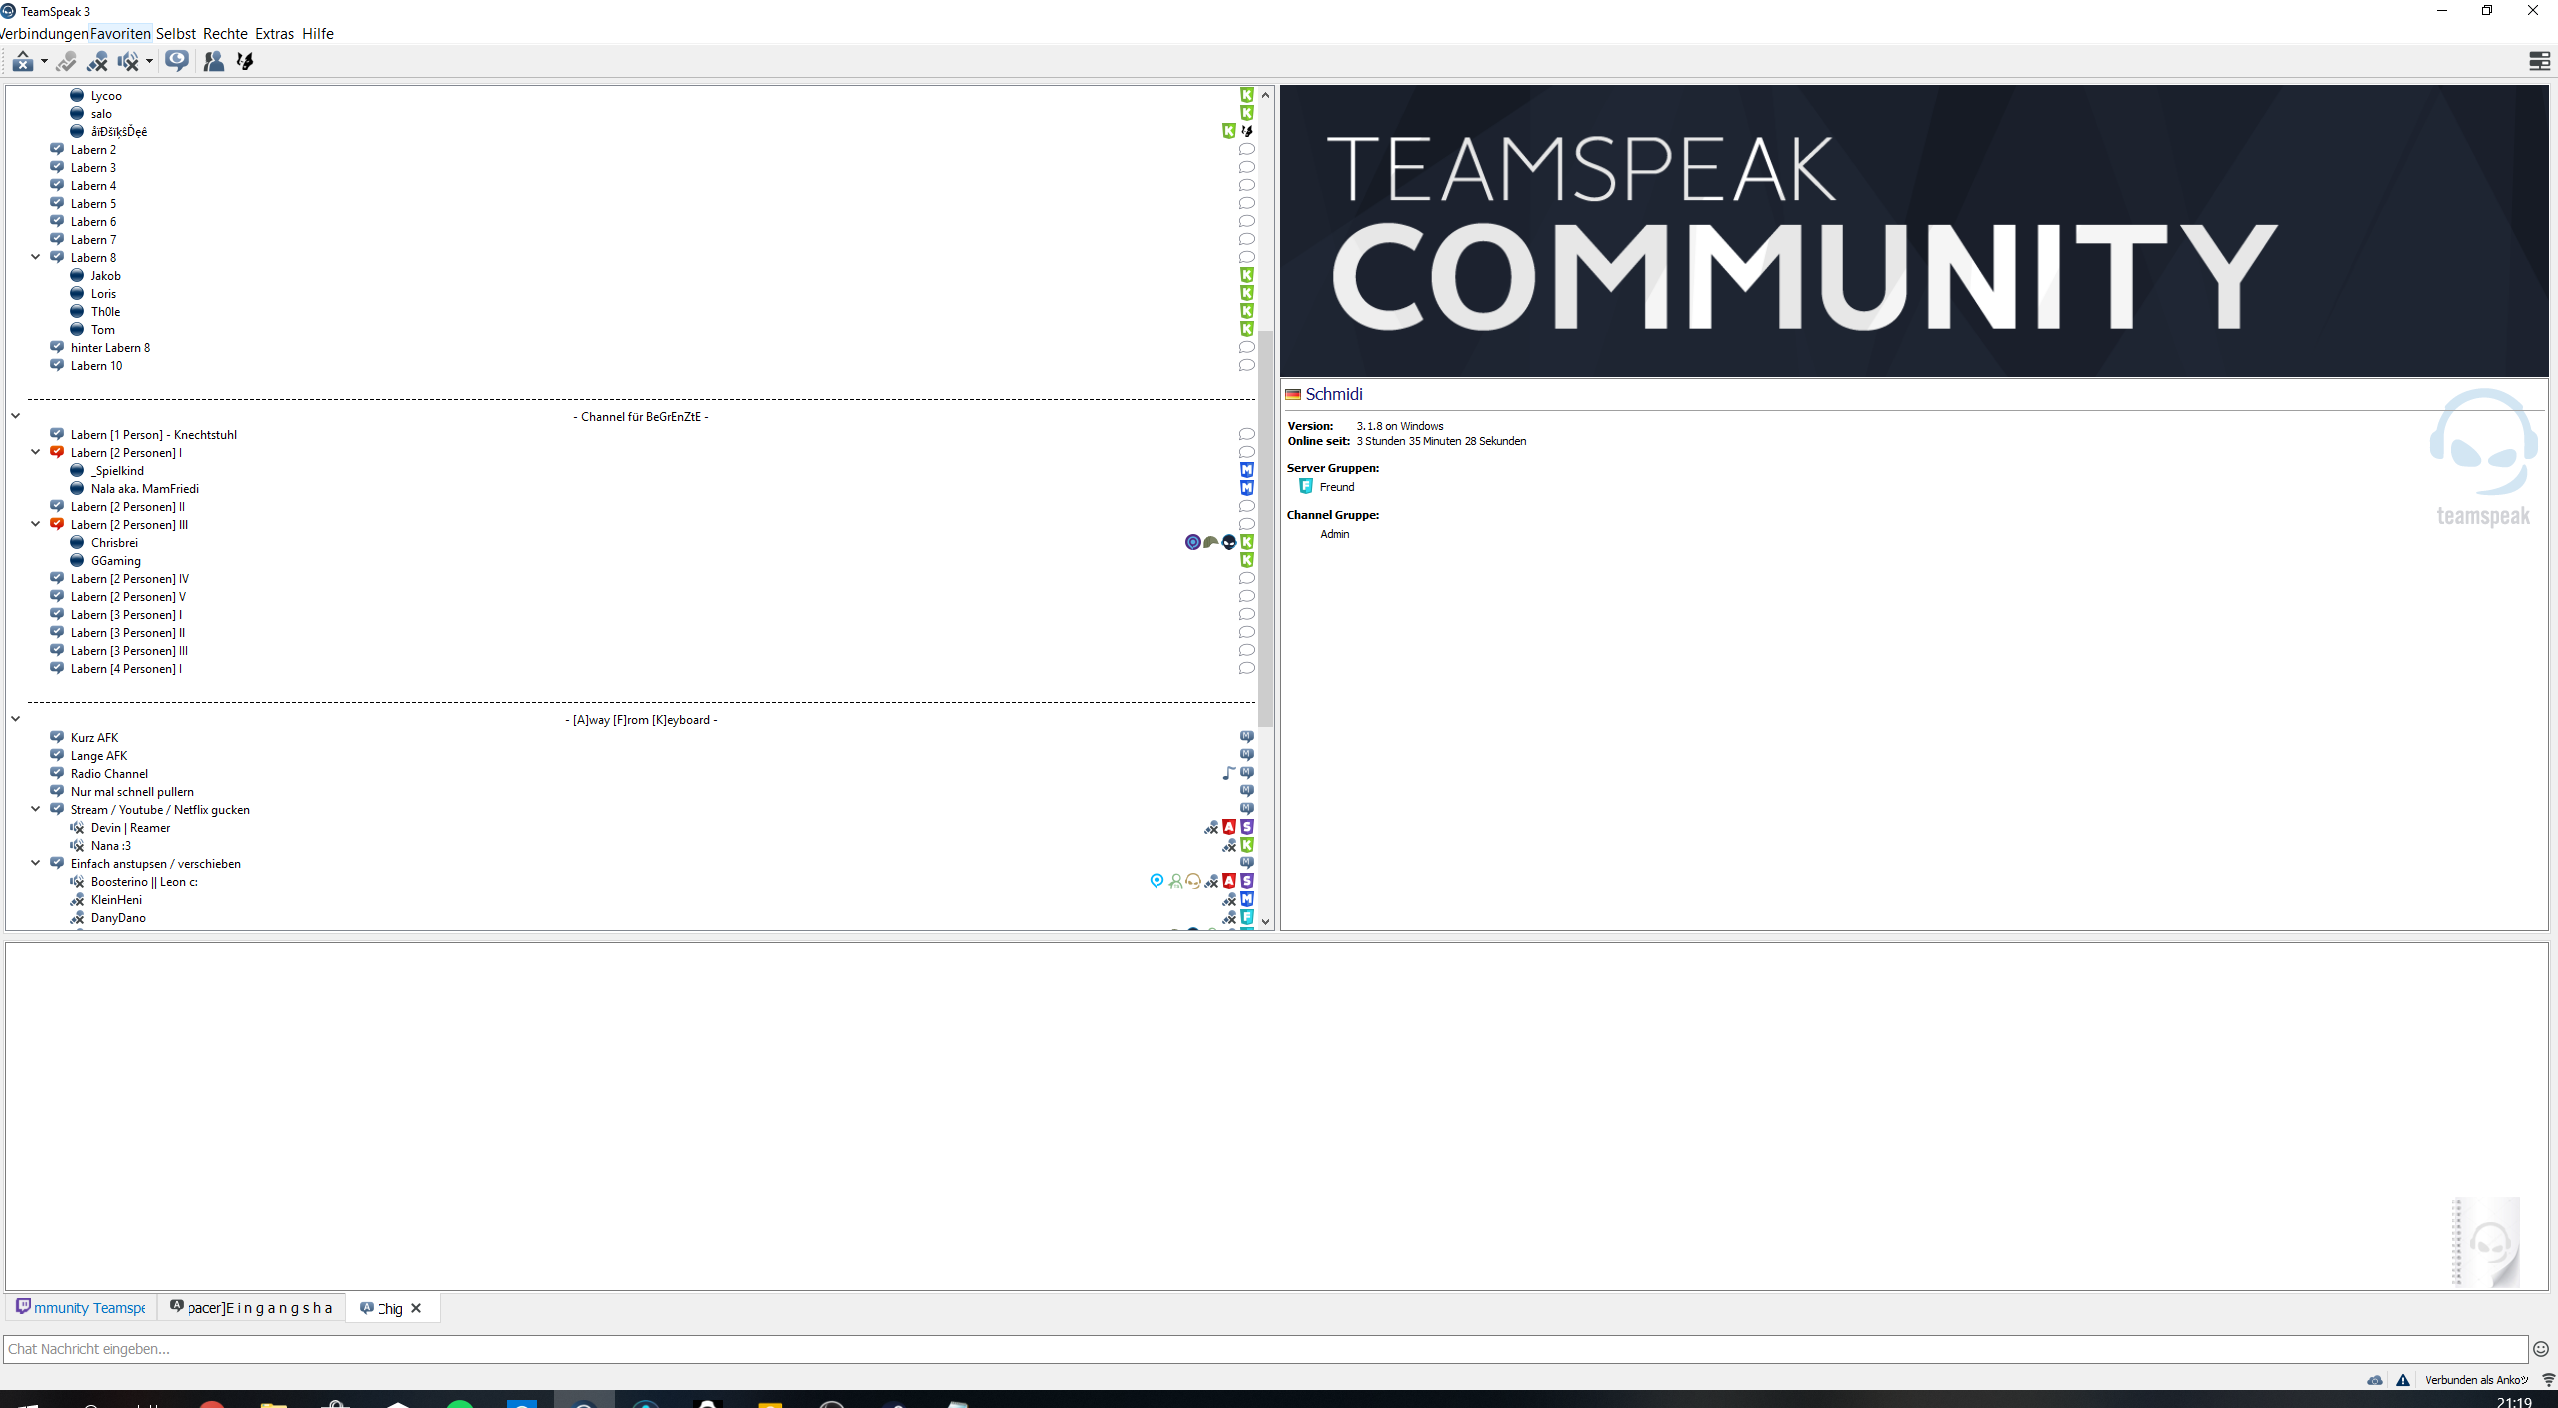Open the emoji smiley picker
This screenshot has height=1408, width=2558.
click(2540, 1349)
